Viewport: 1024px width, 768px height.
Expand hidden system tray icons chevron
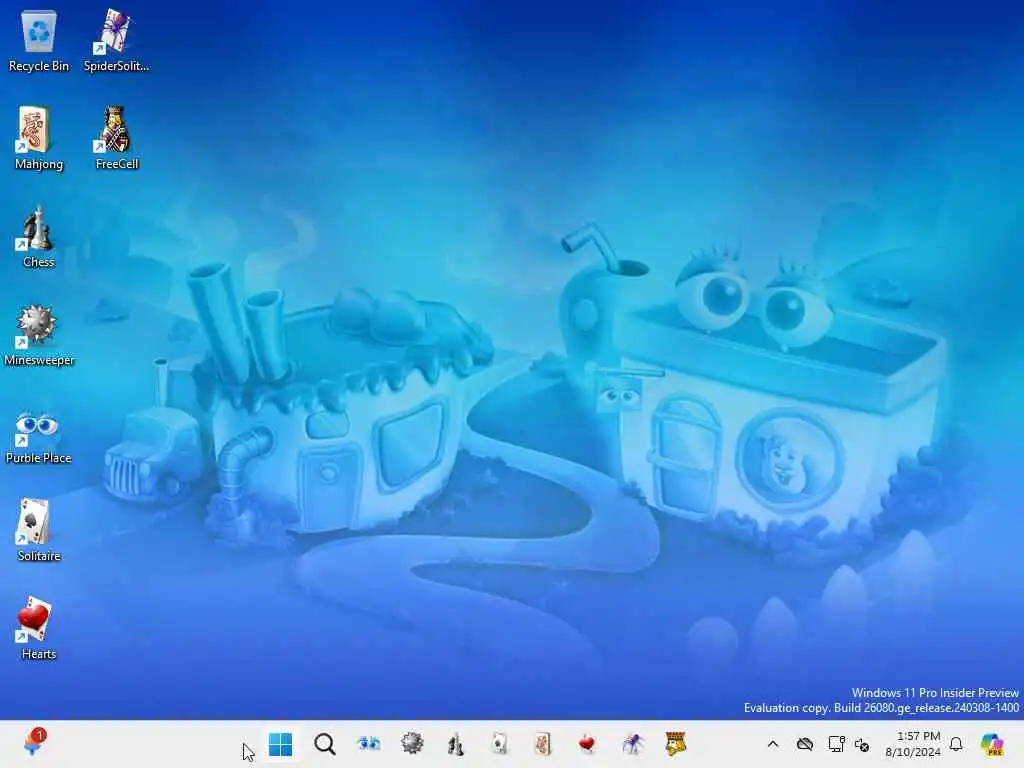pos(773,744)
